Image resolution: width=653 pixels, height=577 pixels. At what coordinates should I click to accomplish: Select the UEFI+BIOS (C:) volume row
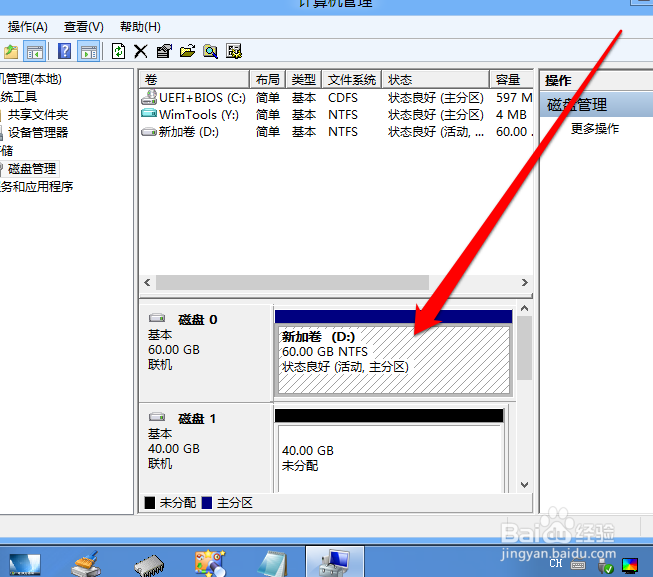[336, 98]
